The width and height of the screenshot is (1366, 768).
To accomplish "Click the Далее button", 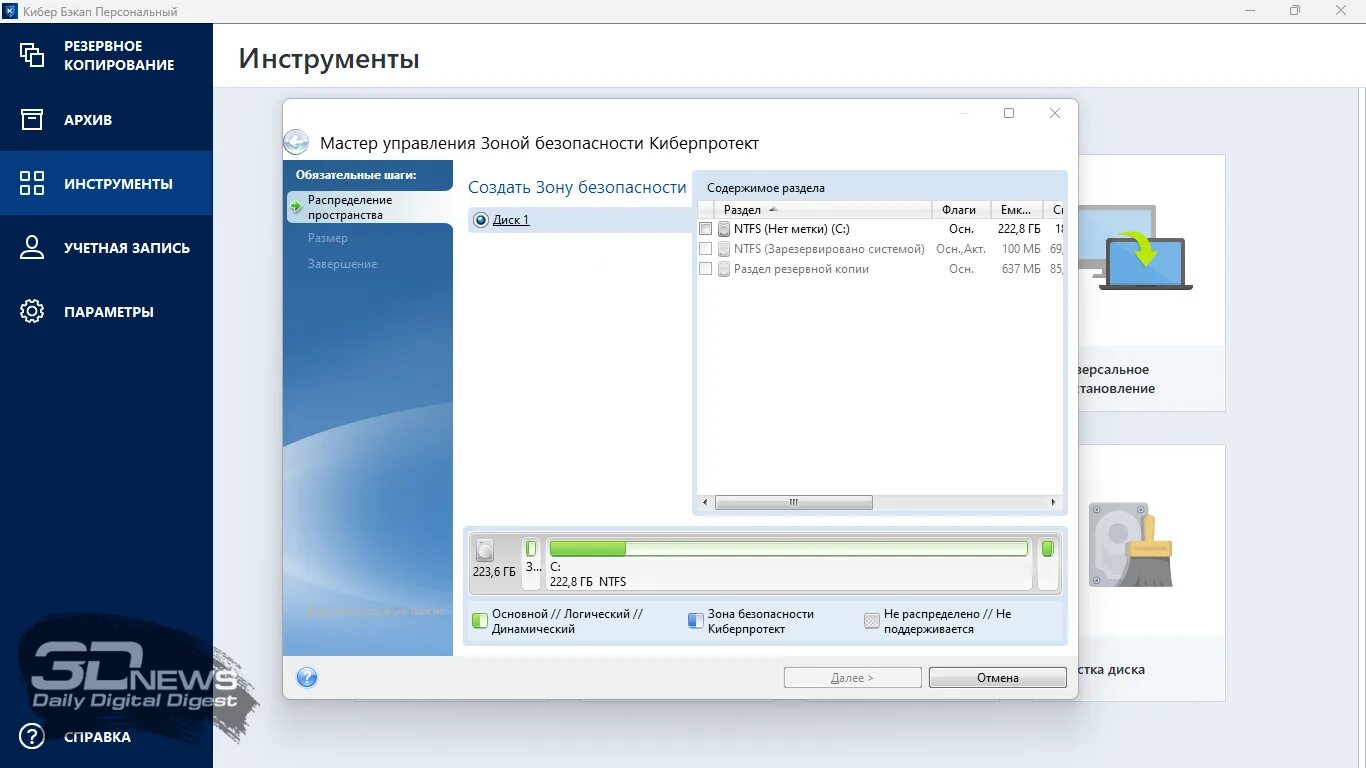I will [853, 678].
